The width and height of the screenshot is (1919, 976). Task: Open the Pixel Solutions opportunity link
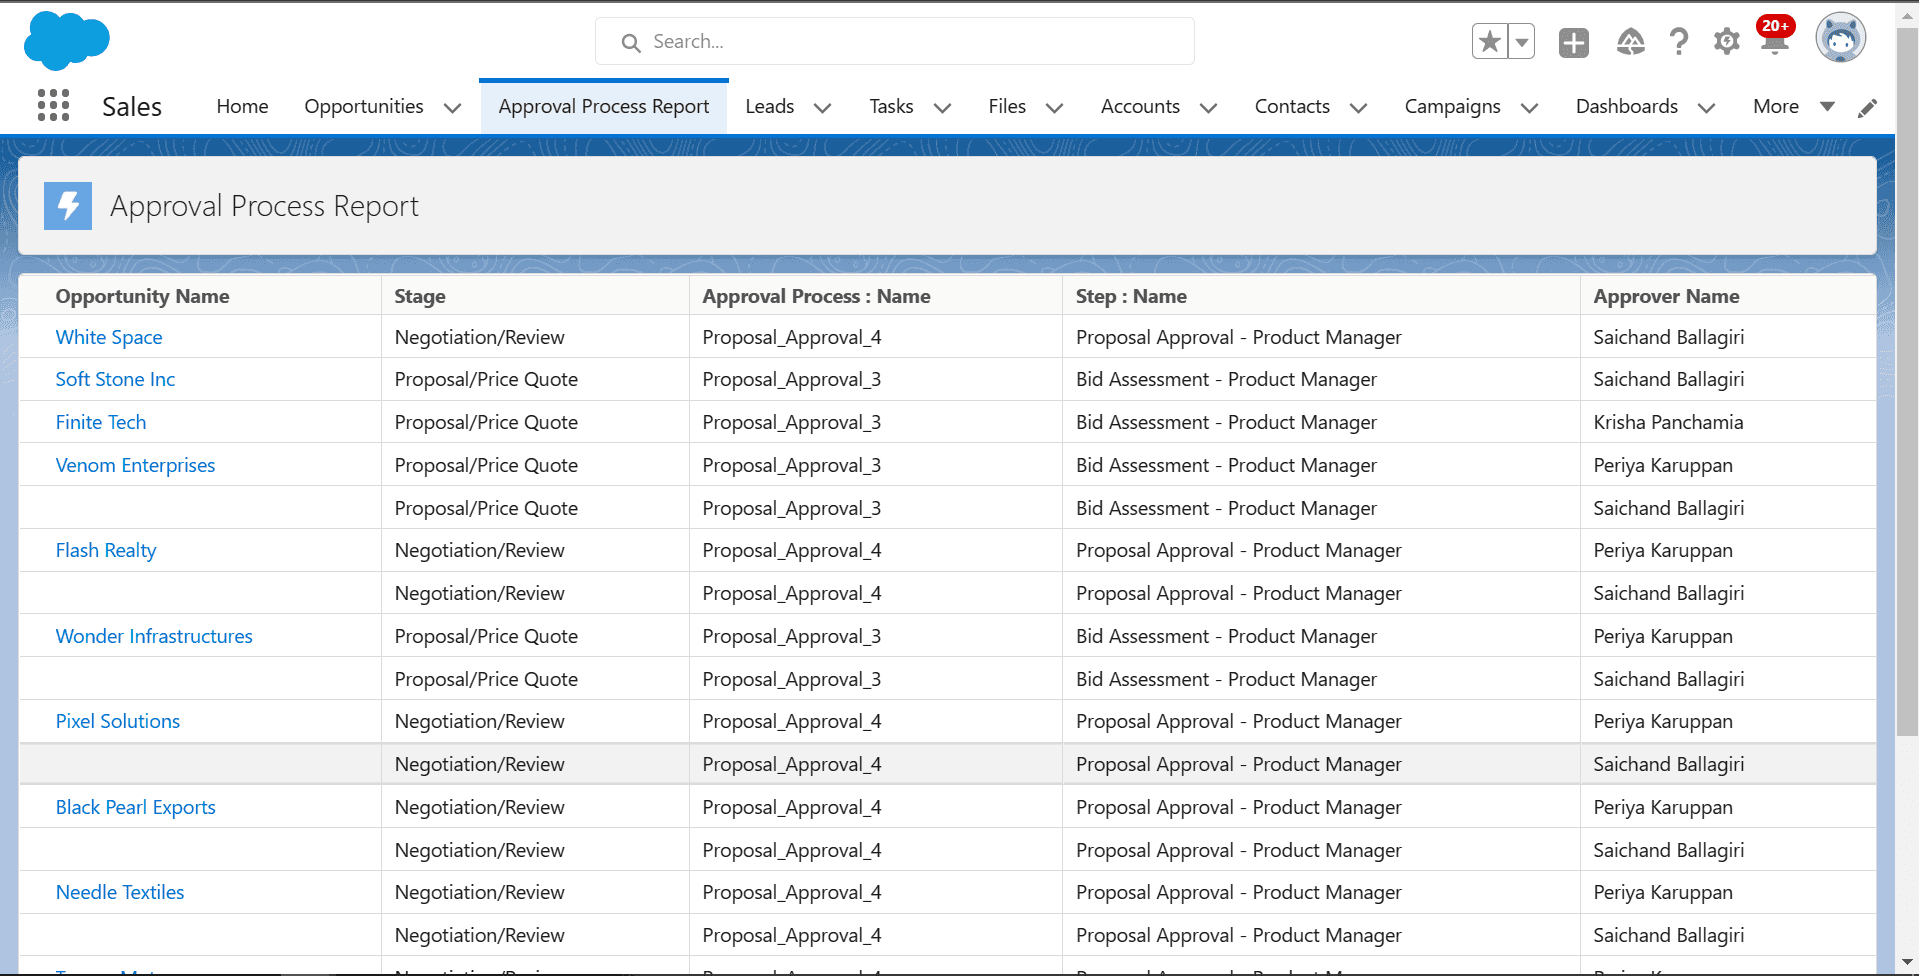click(x=118, y=721)
